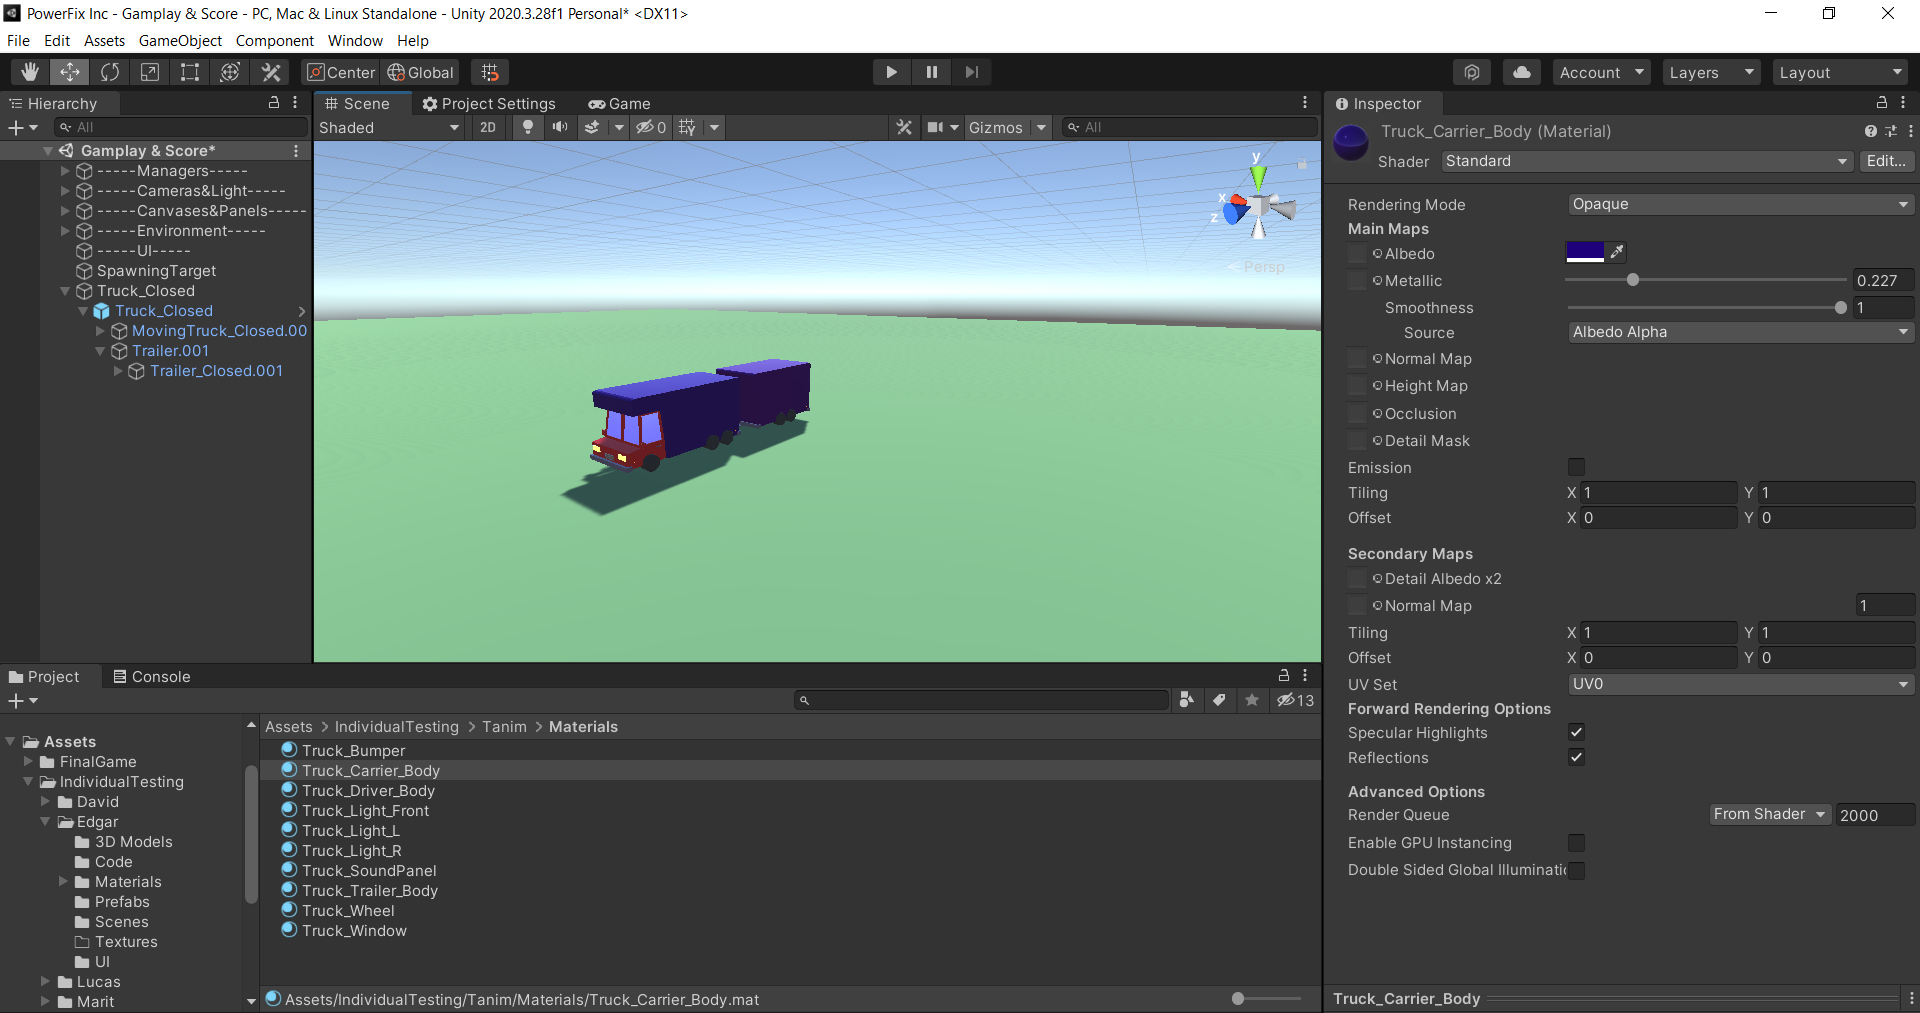Image resolution: width=1920 pixels, height=1013 pixels.
Task: Select the Scale tool
Action: tap(150, 72)
